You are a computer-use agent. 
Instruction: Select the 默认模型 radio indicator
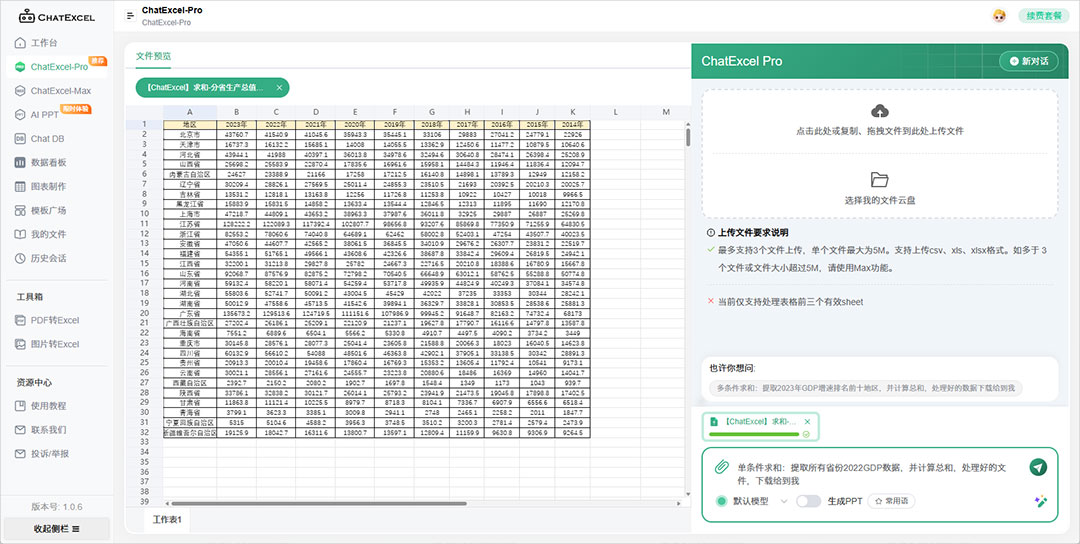point(721,501)
